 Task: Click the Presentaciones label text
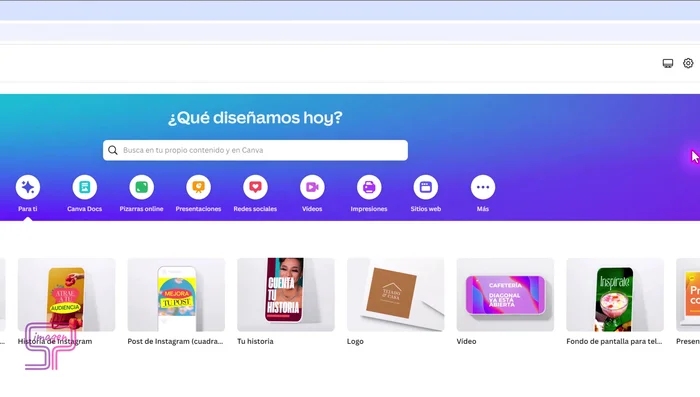(198, 209)
